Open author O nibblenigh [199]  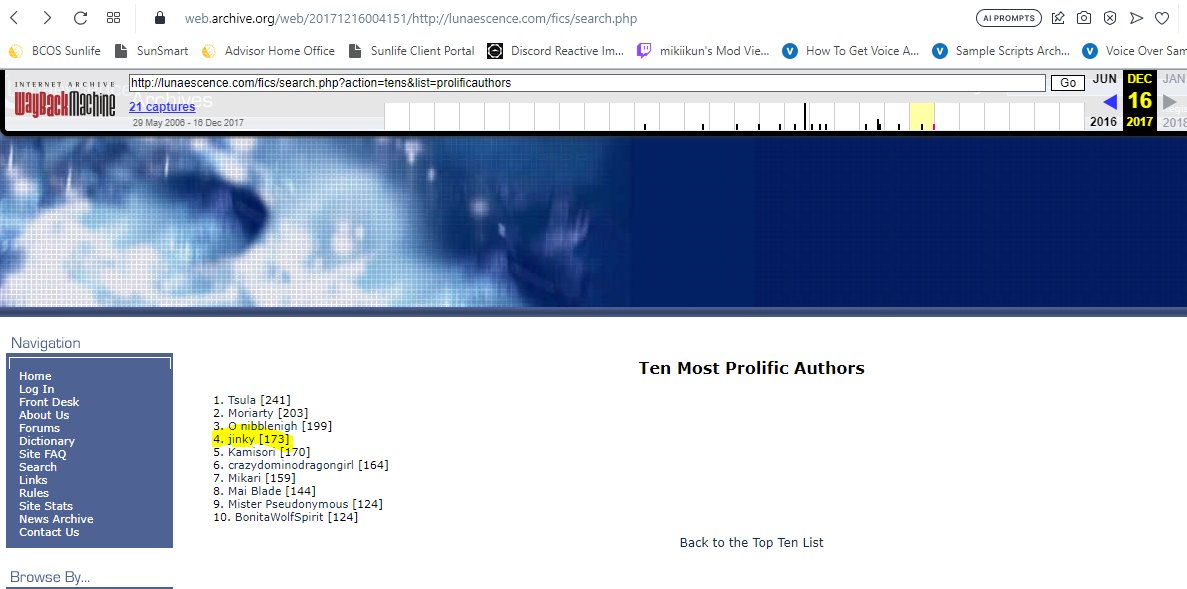tap(279, 426)
